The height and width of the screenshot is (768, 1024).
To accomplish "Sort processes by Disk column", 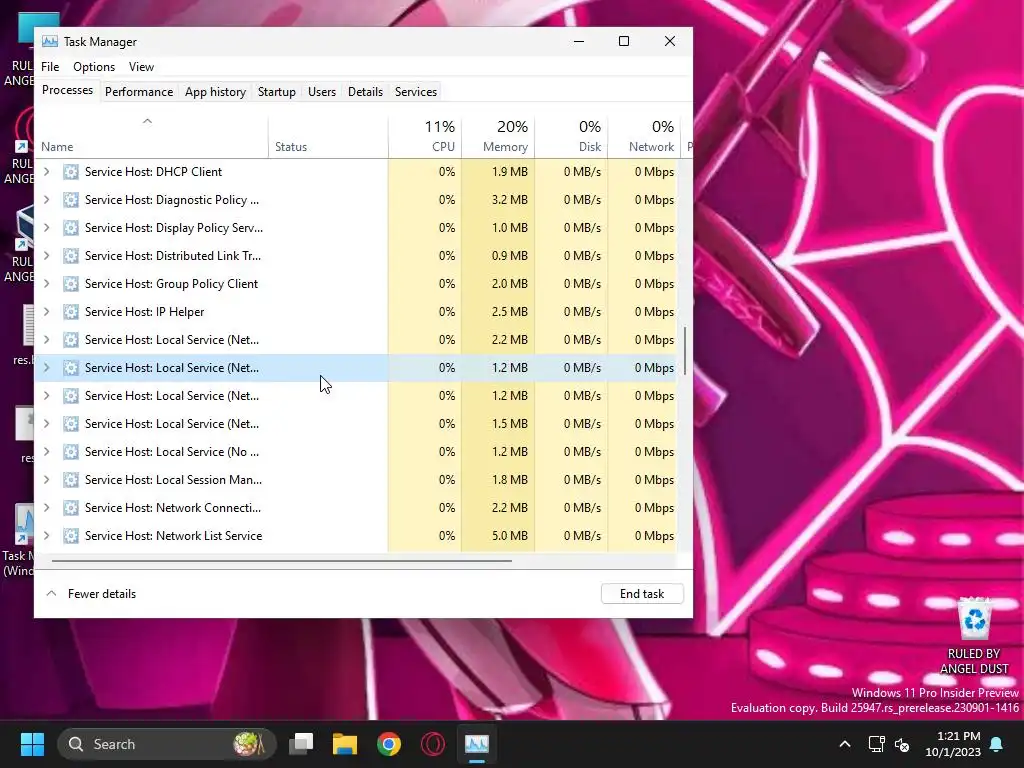I will pos(571,138).
